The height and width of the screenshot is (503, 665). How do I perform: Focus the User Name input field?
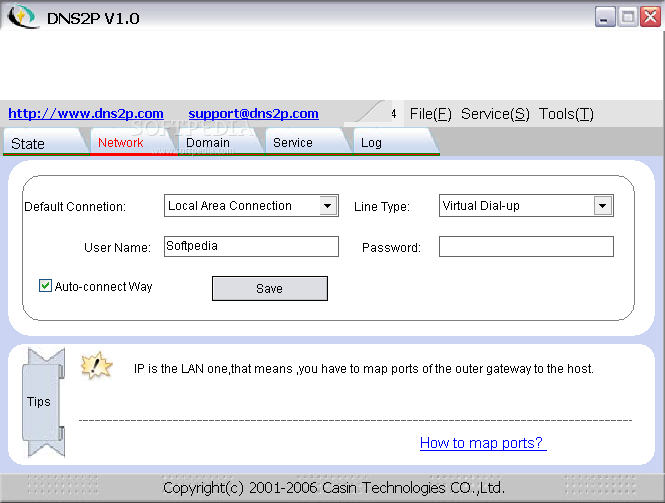point(251,246)
